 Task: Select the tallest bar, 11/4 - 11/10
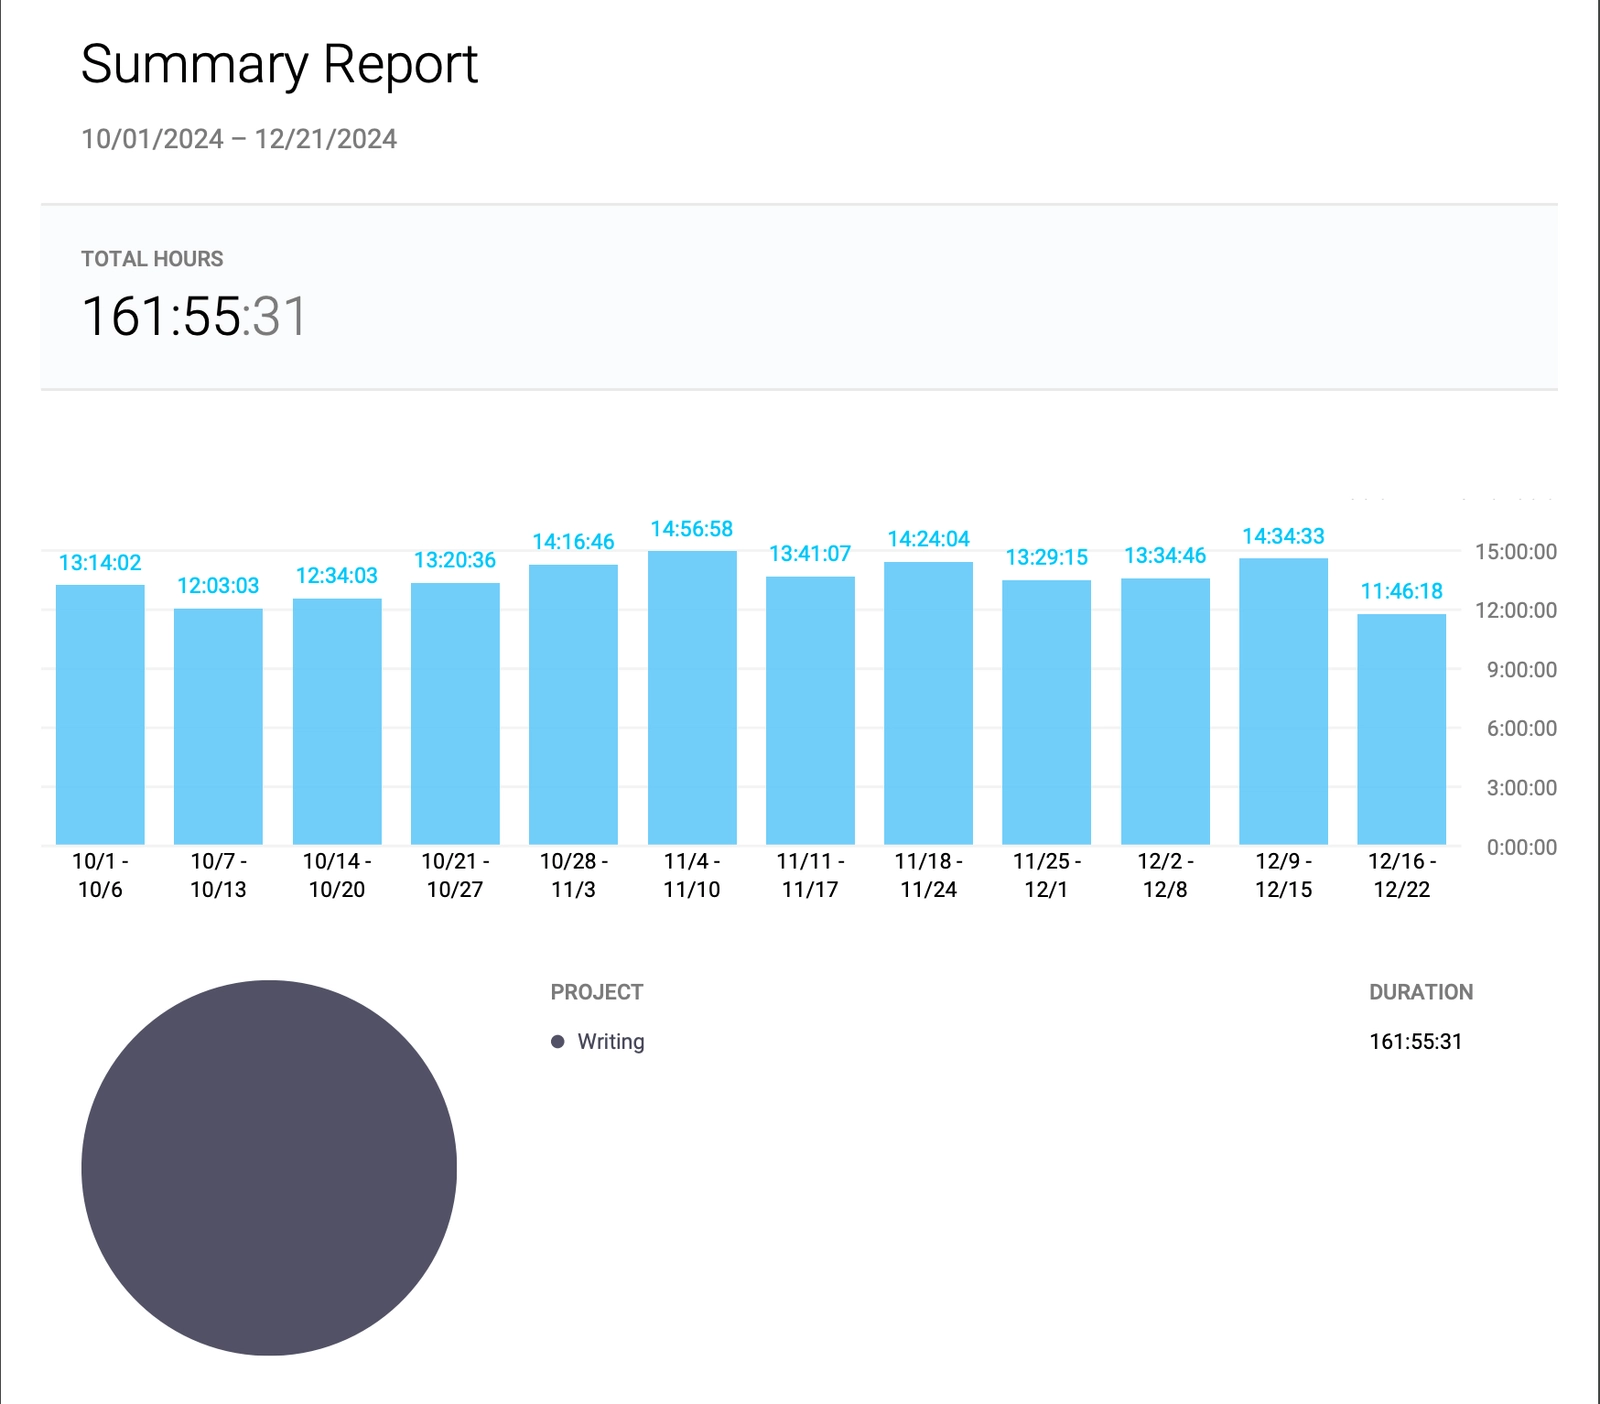[x=692, y=697]
